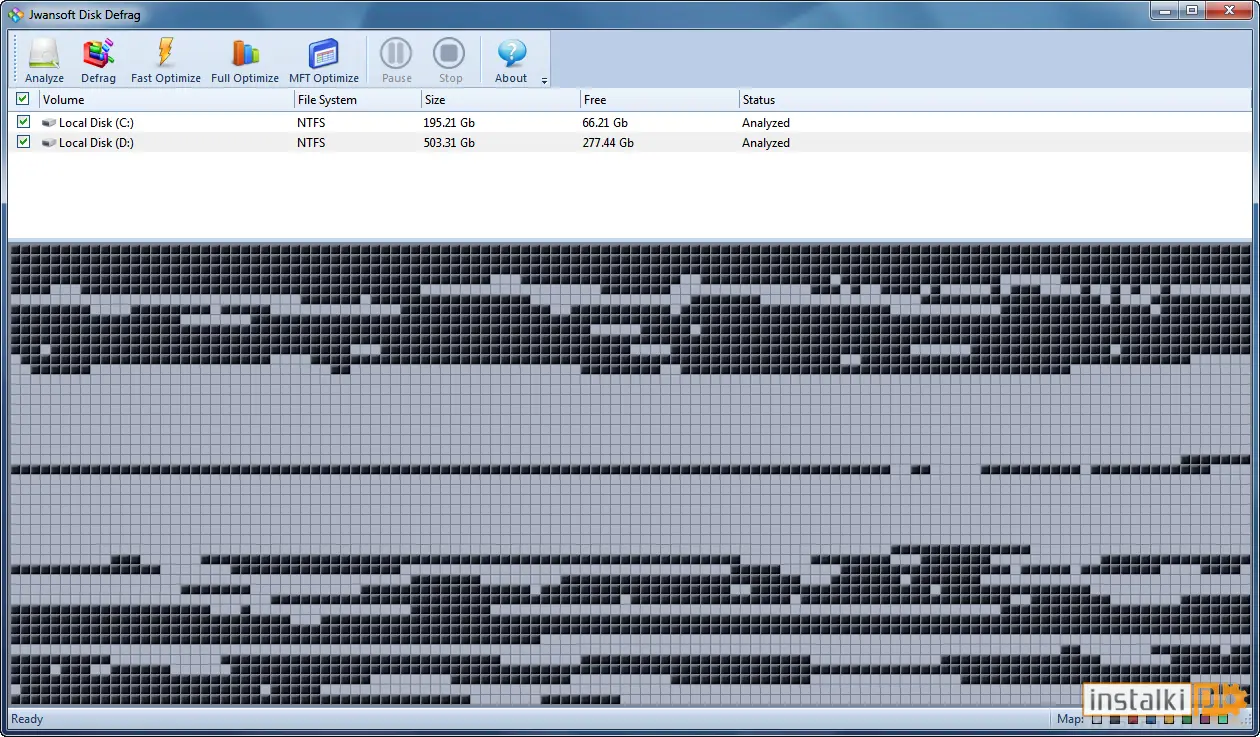The height and width of the screenshot is (737, 1260).
Task: Click the 195.21 Gb size value
Action: point(449,123)
